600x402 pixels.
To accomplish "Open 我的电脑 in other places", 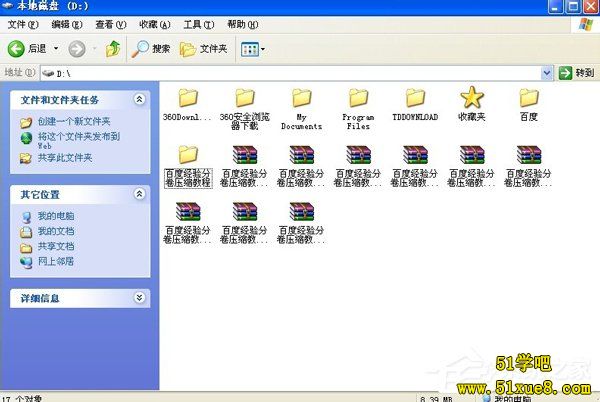I will click(x=55, y=216).
